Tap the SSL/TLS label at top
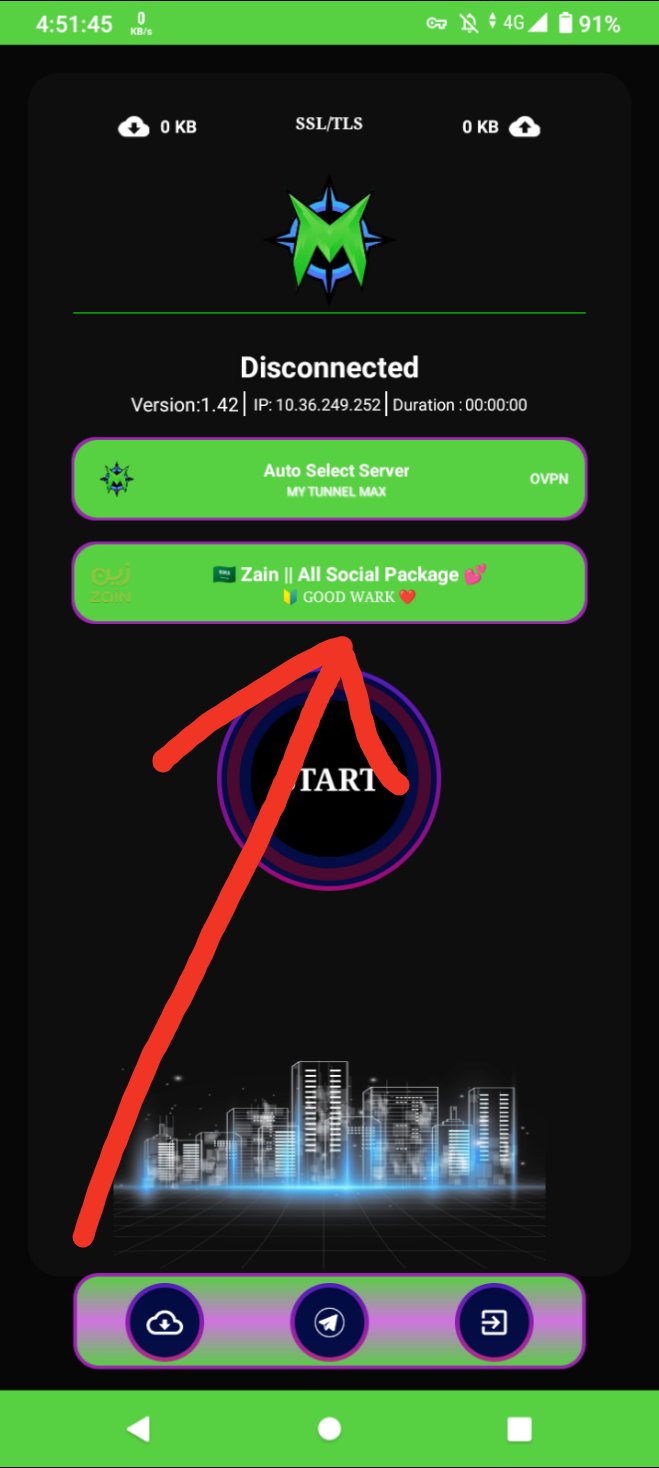Viewport: 659px width, 1468px height. click(329, 124)
